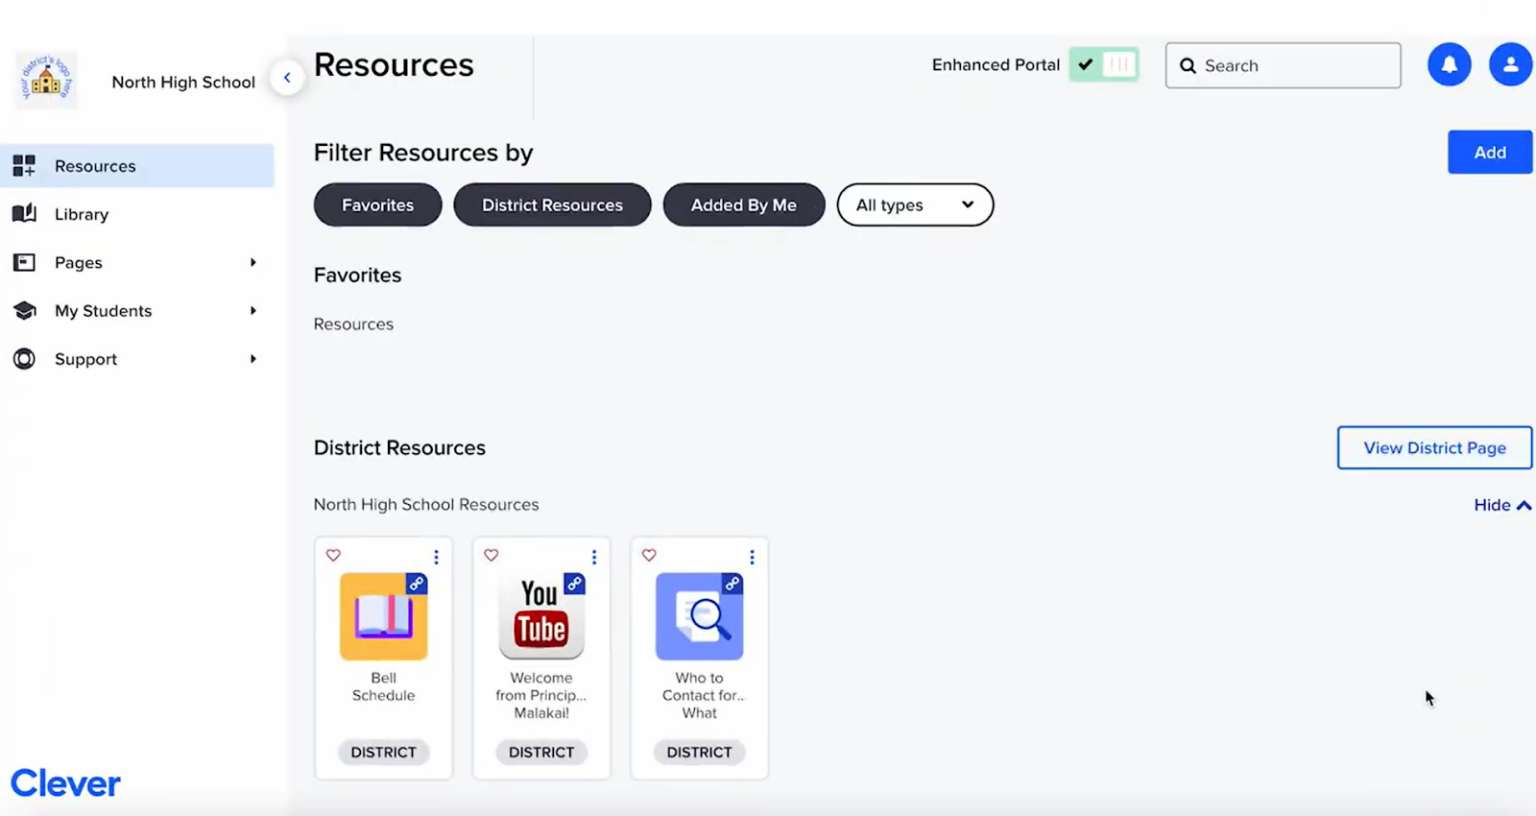Open the All types dropdown
The height and width of the screenshot is (816, 1536).
[913, 205]
